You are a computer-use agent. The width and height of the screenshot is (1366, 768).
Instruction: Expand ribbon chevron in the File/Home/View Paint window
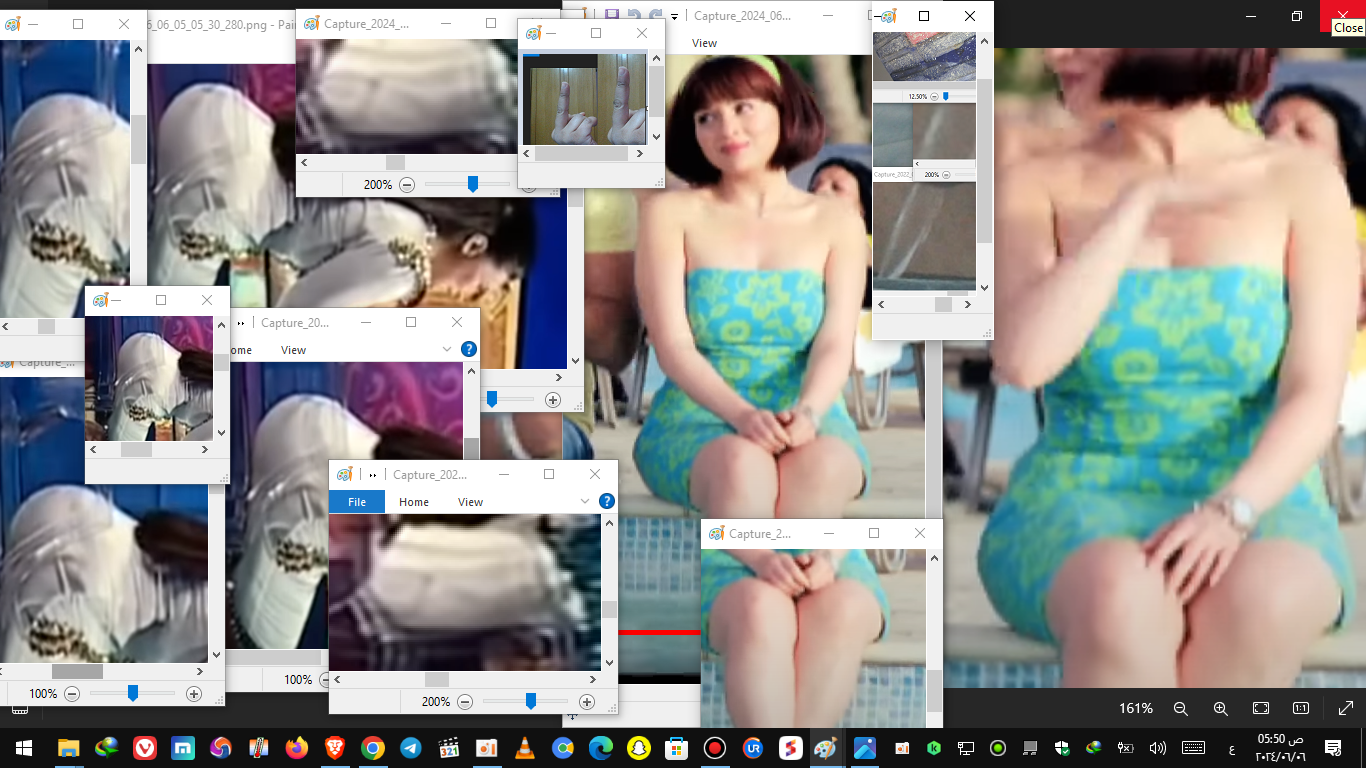pos(585,501)
